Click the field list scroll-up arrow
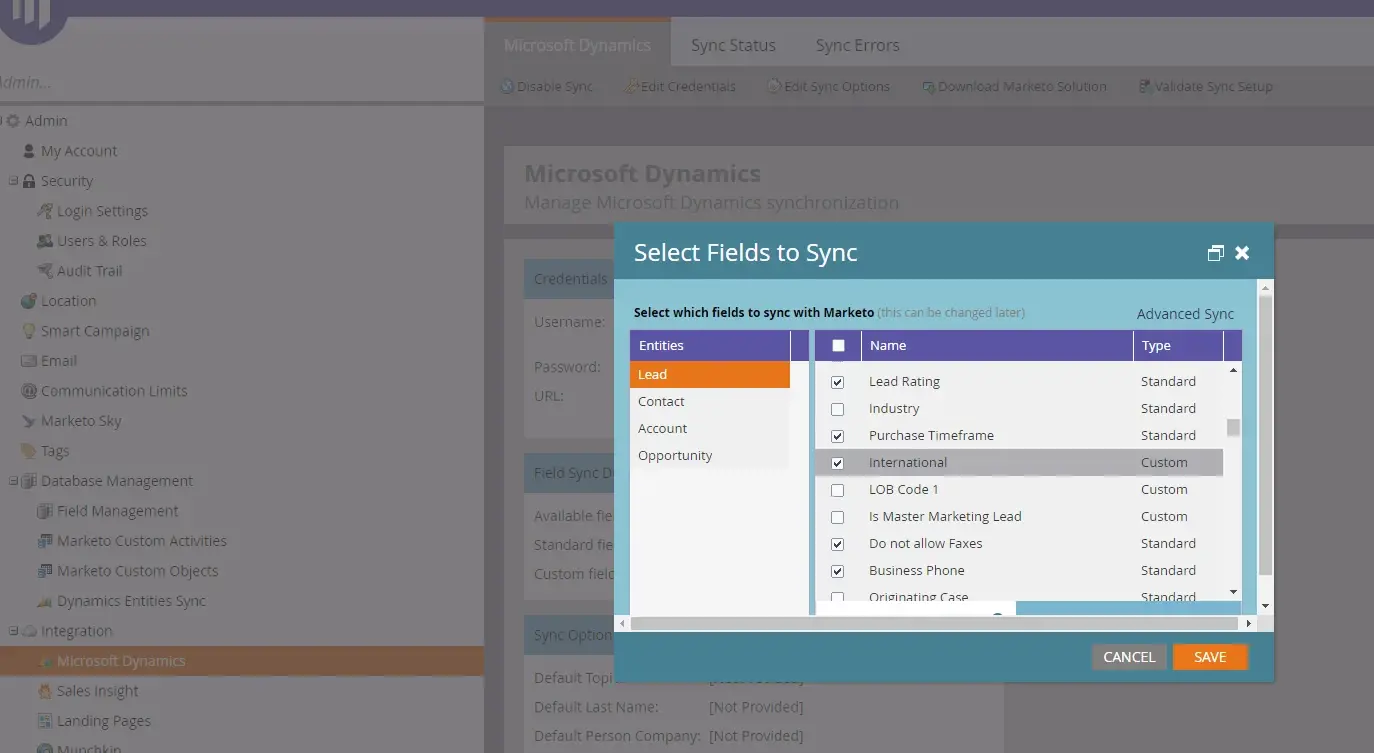This screenshot has height=753, width=1374. (x=1233, y=371)
